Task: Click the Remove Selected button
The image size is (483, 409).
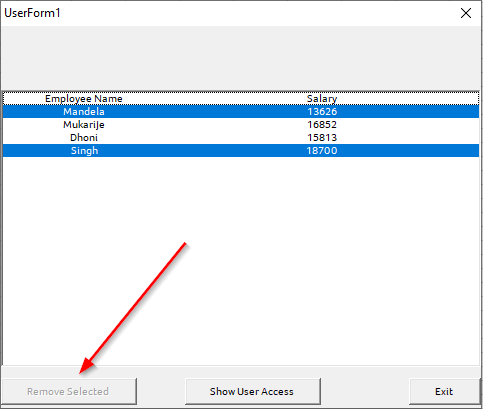Action: coord(69,391)
